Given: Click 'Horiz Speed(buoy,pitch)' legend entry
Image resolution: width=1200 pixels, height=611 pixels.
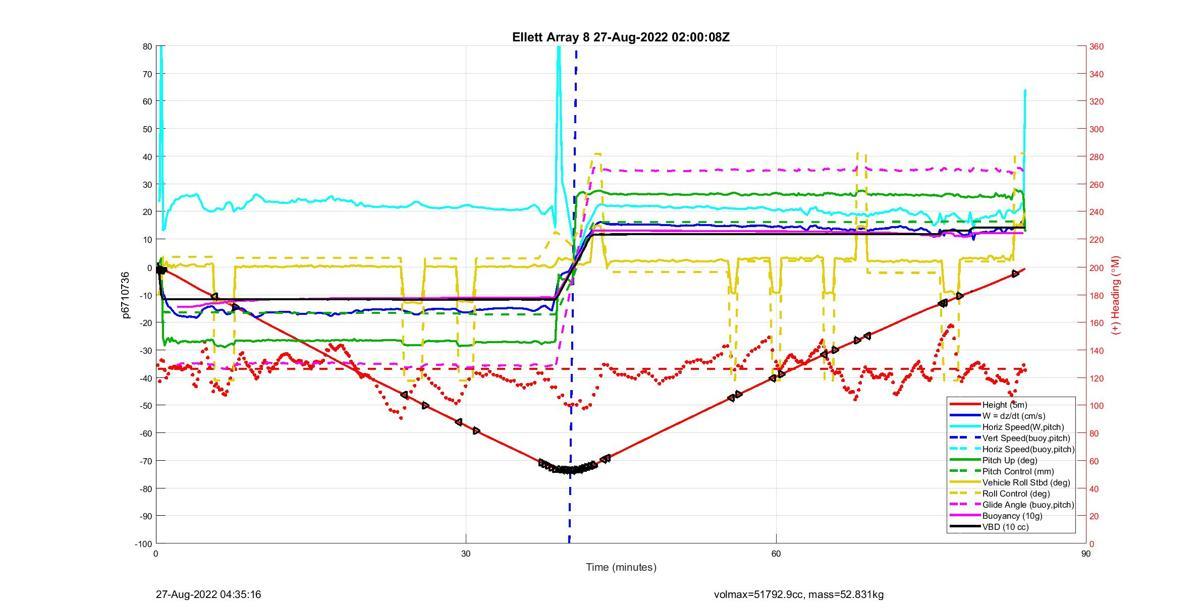Looking at the screenshot, I should [x=1029, y=449].
